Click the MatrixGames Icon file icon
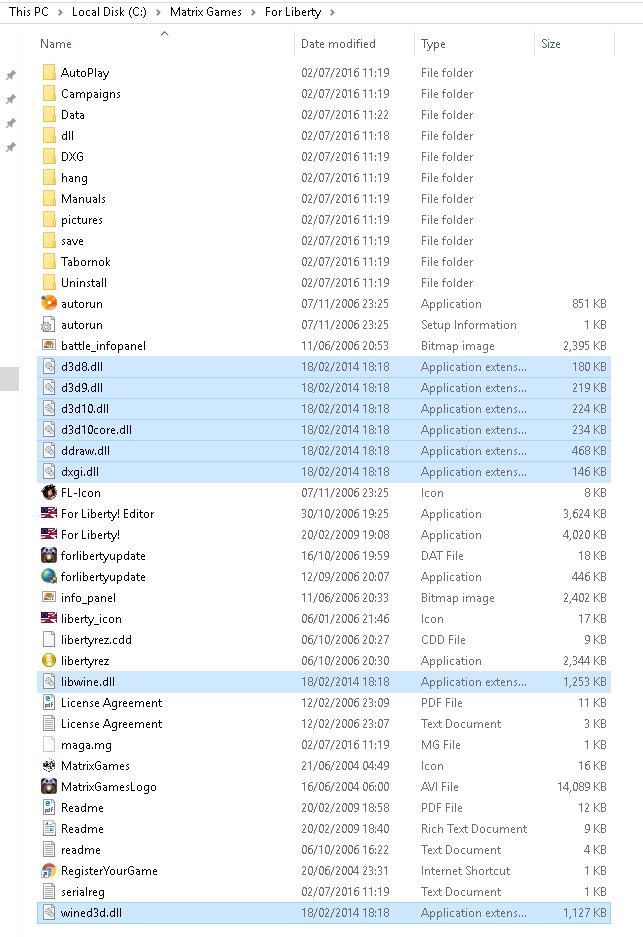Screen dimensions: 643x937 tap(49, 765)
